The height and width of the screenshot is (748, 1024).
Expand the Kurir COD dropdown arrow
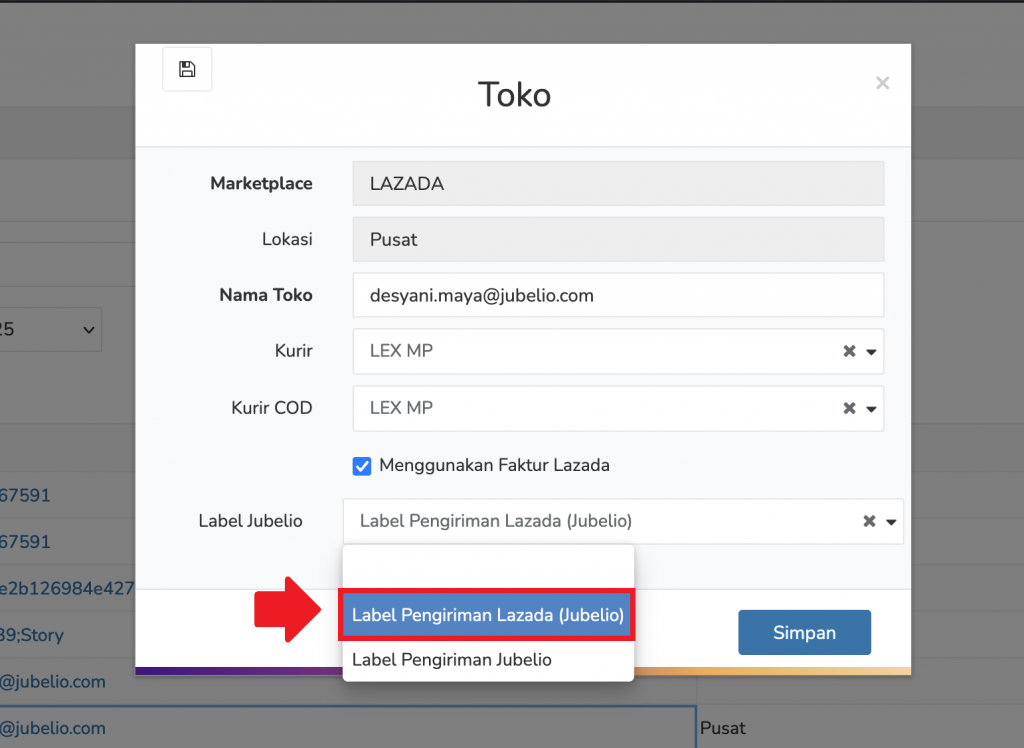(871, 409)
